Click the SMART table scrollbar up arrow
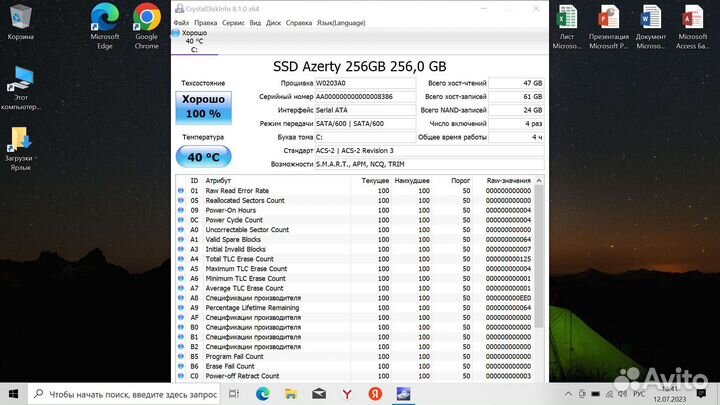Viewport: 720px width, 405px height. pos(539,180)
